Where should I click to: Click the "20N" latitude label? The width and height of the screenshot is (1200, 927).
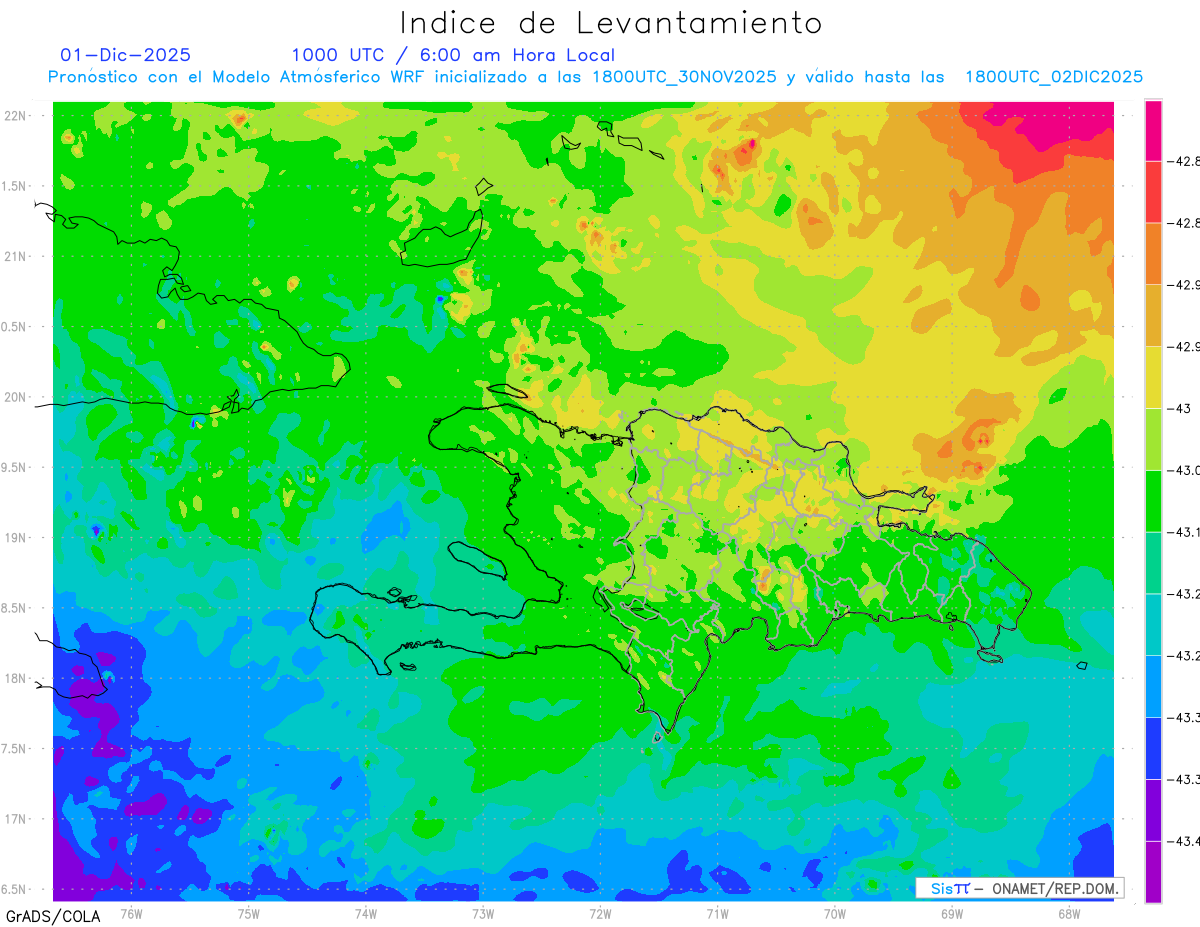(x=15, y=397)
